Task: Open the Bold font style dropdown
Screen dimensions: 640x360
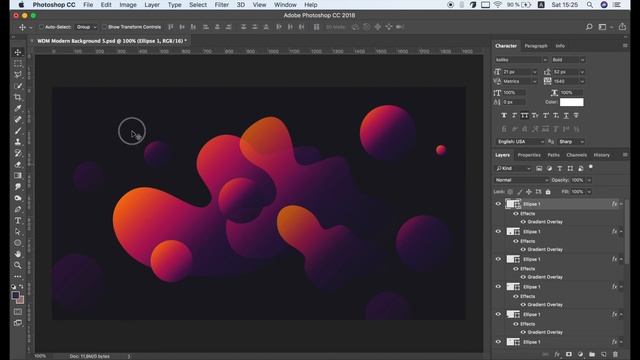Action: pyautogui.click(x=568, y=60)
